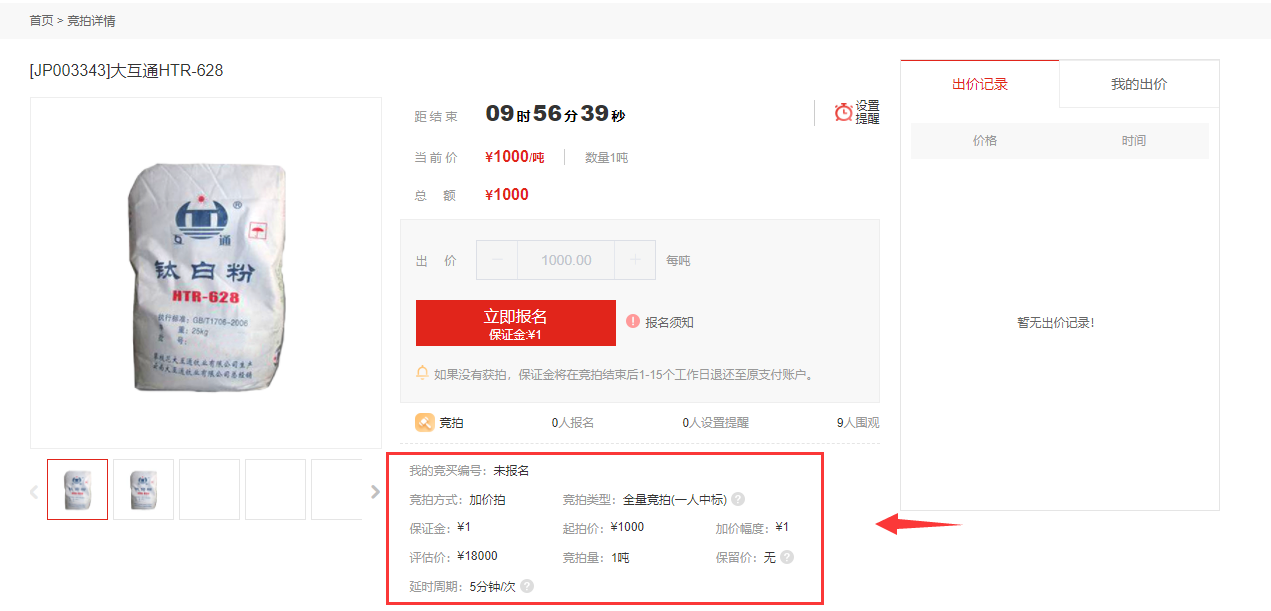Click the 设置提醒 text

pos(867,112)
